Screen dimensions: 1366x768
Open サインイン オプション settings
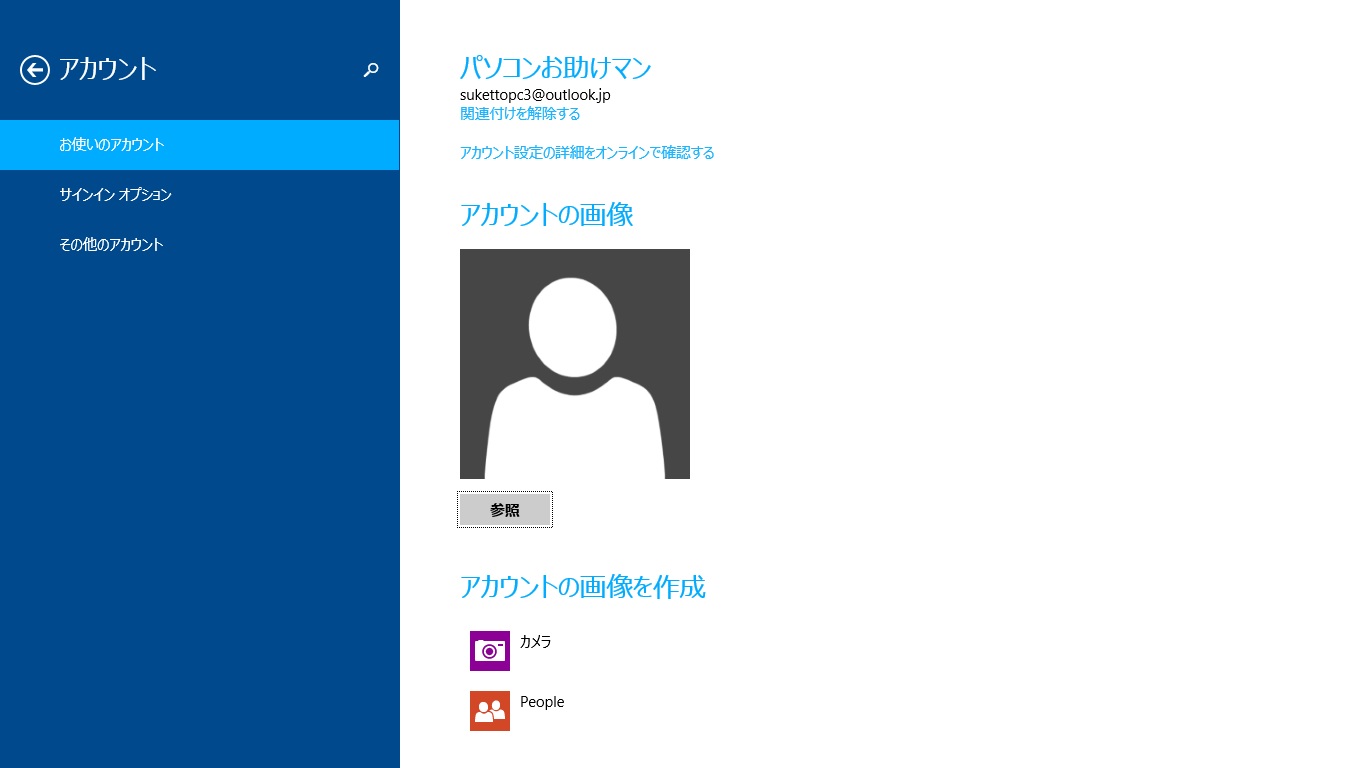pyautogui.click(x=200, y=195)
